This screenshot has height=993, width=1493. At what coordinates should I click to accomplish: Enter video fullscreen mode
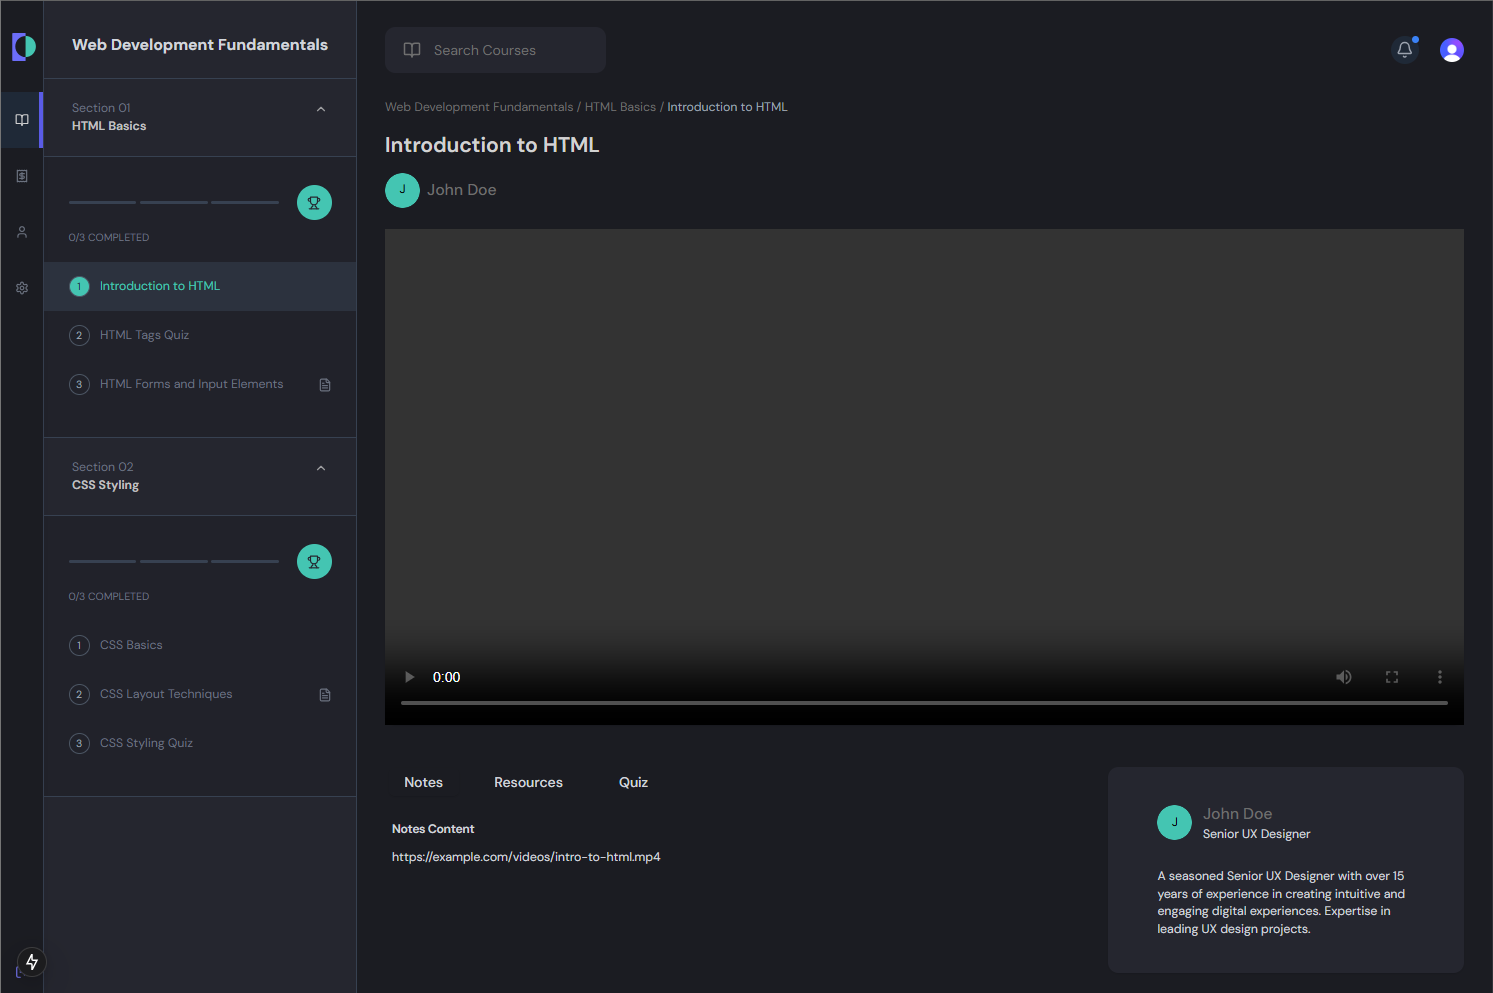click(1392, 677)
